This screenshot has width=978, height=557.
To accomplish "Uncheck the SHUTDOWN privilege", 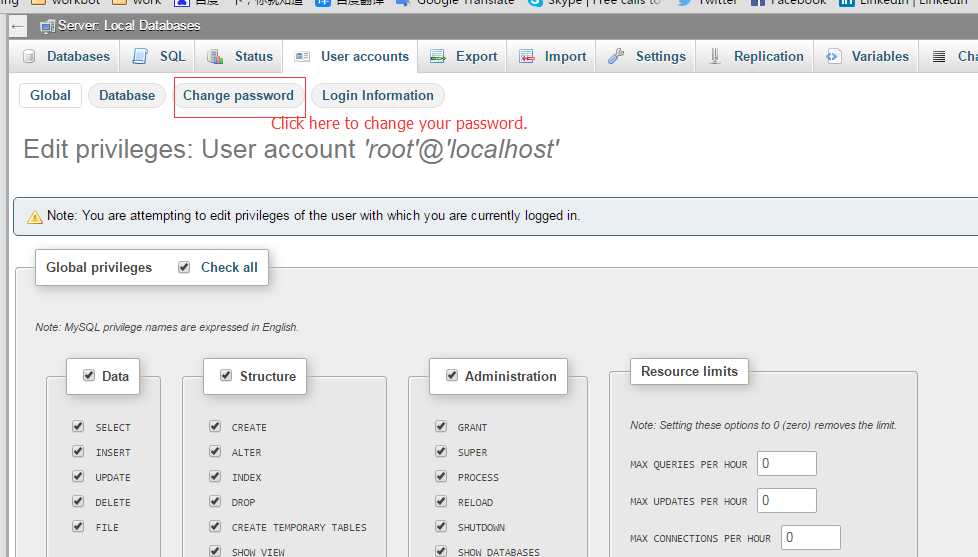I will (x=441, y=526).
